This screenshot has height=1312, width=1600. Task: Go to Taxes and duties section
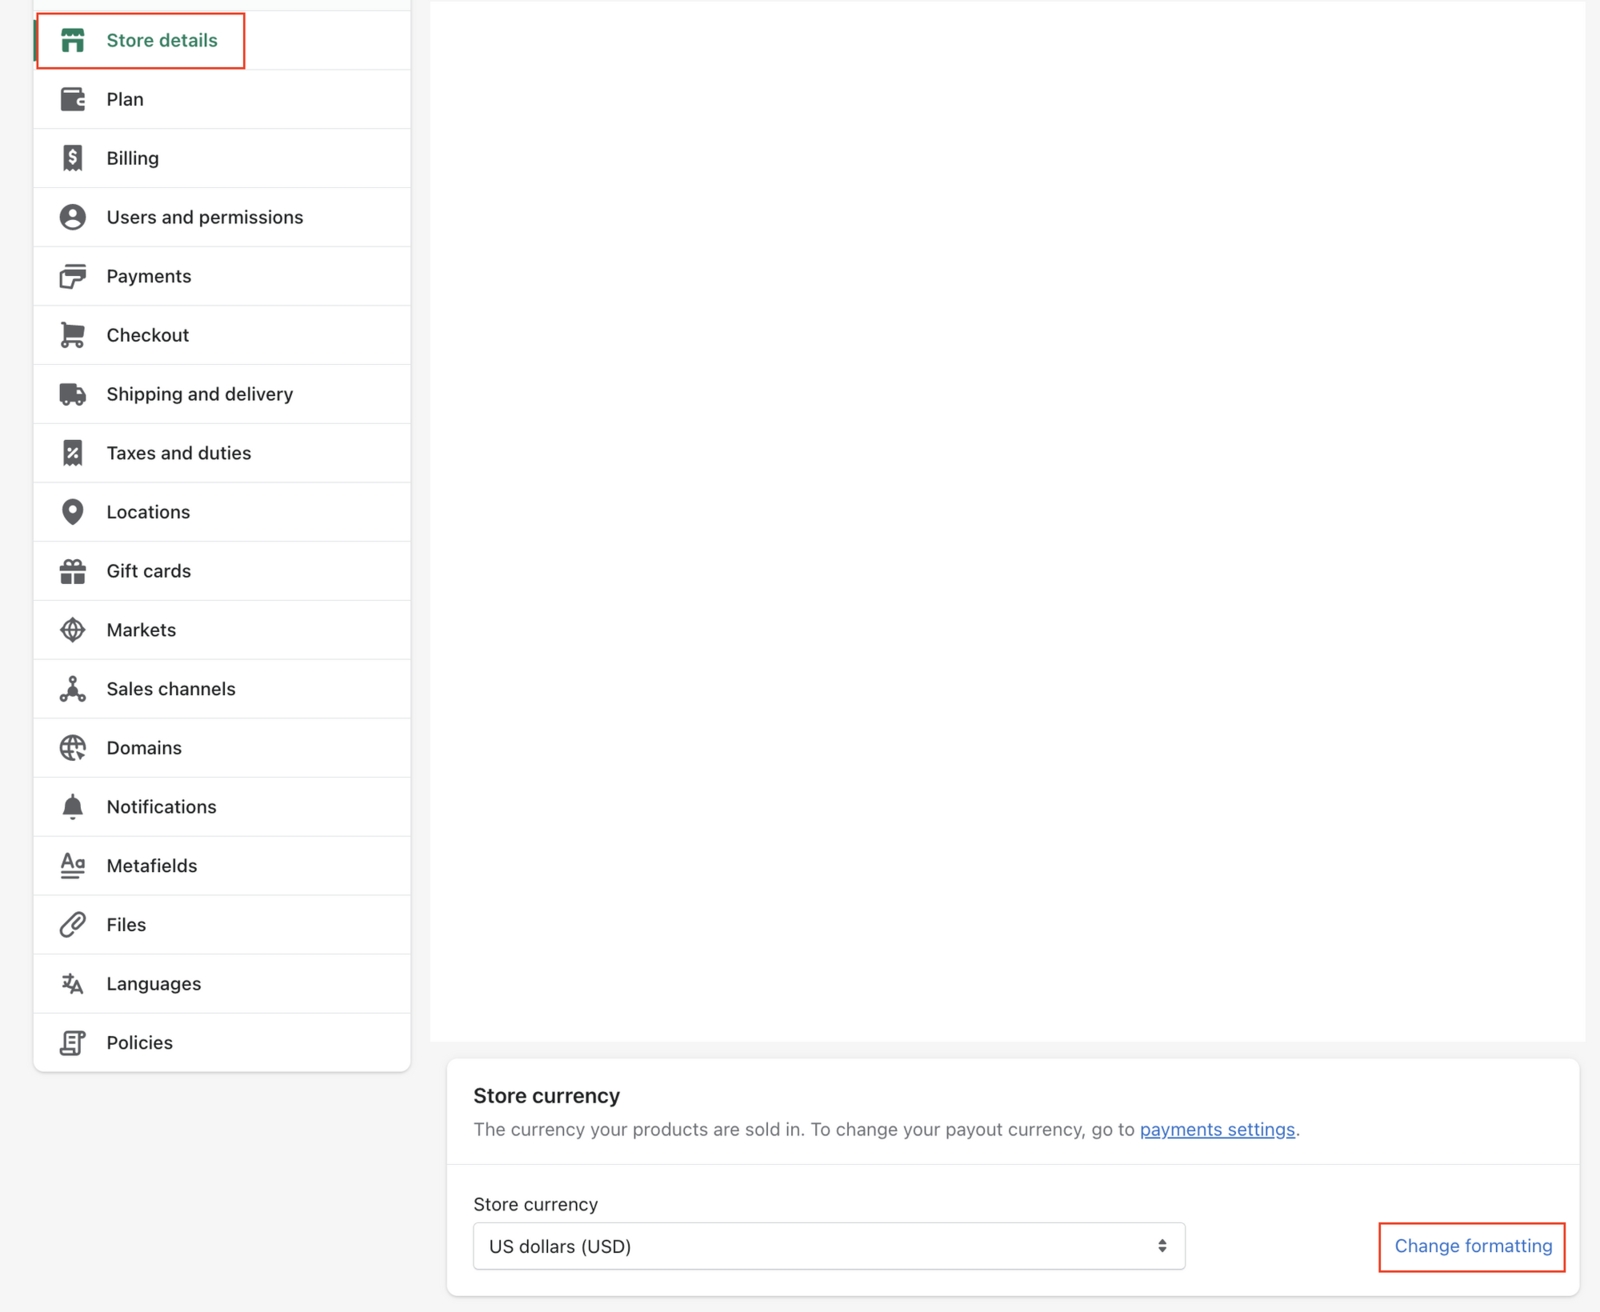178,453
